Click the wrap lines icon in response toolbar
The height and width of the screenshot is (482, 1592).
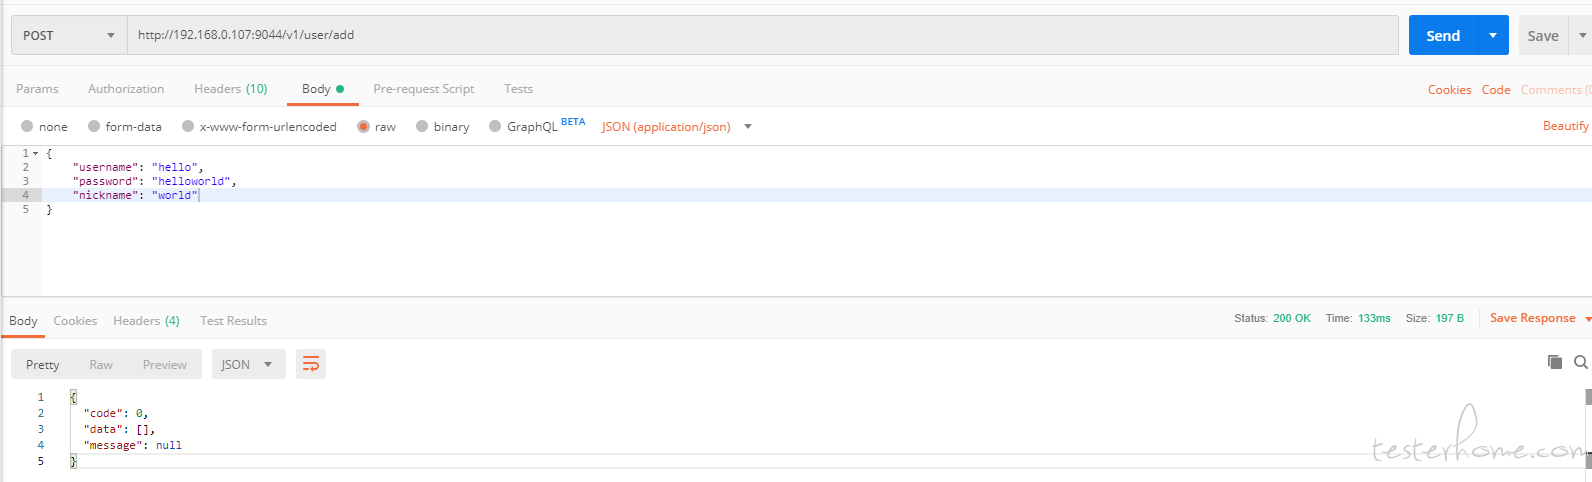(311, 364)
